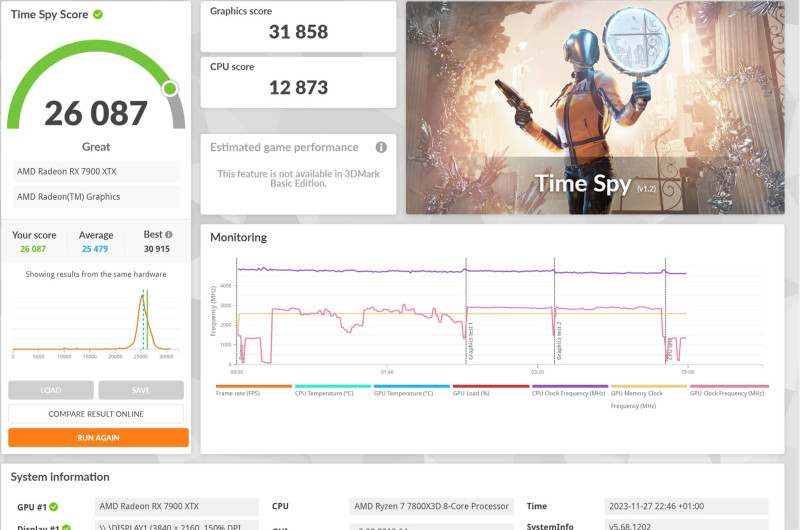
Task: Select the CPU score value 12 873
Action: pos(298,87)
